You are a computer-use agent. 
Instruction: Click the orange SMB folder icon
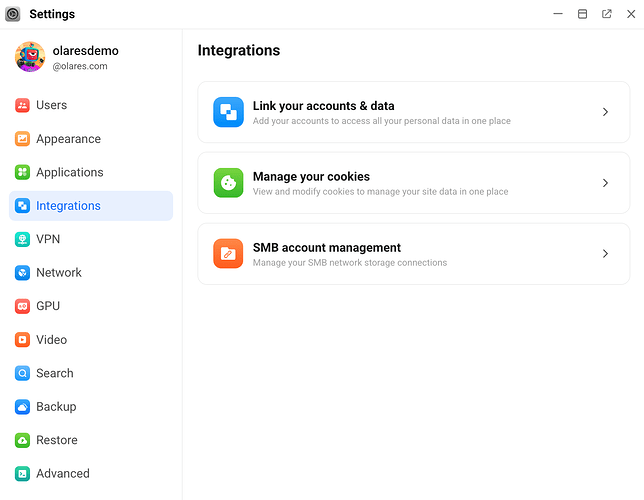(x=228, y=254)
